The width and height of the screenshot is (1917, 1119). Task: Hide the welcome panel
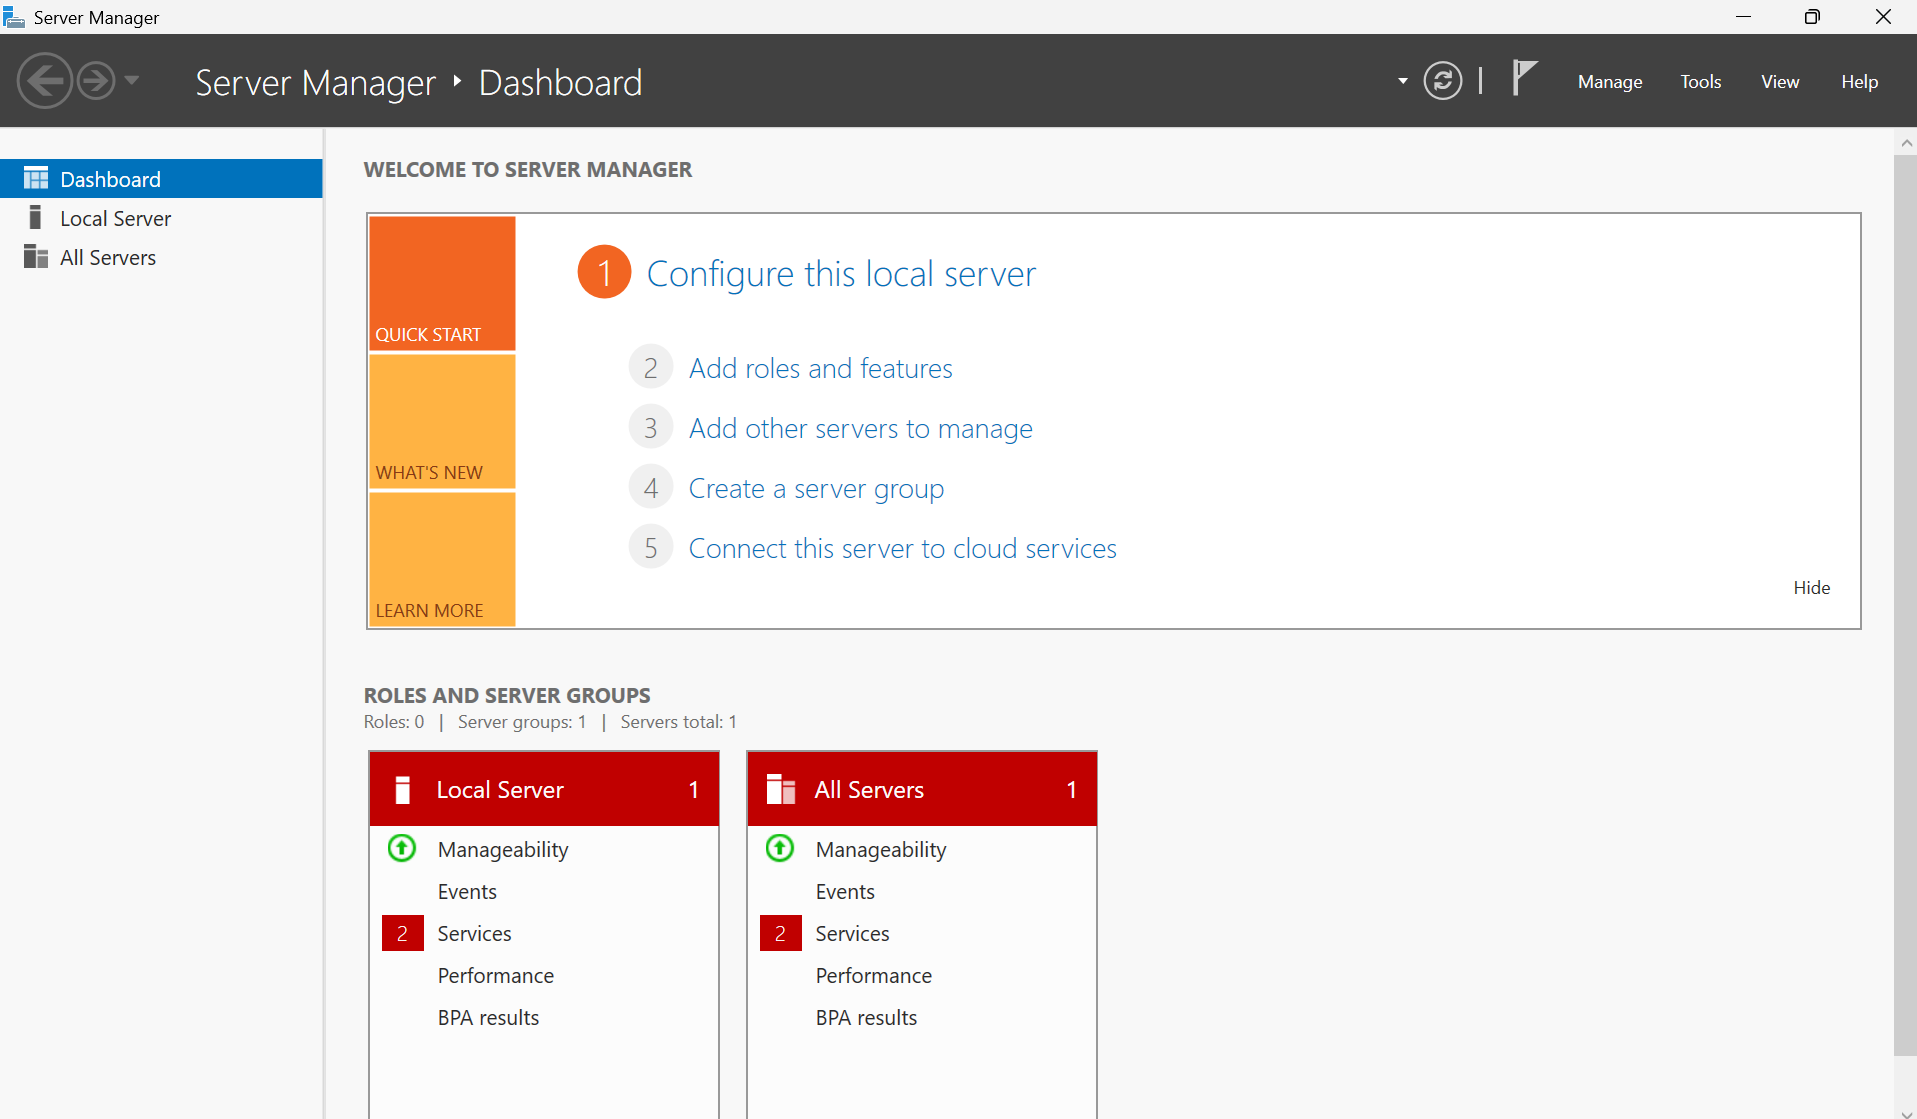[1811, 588]
